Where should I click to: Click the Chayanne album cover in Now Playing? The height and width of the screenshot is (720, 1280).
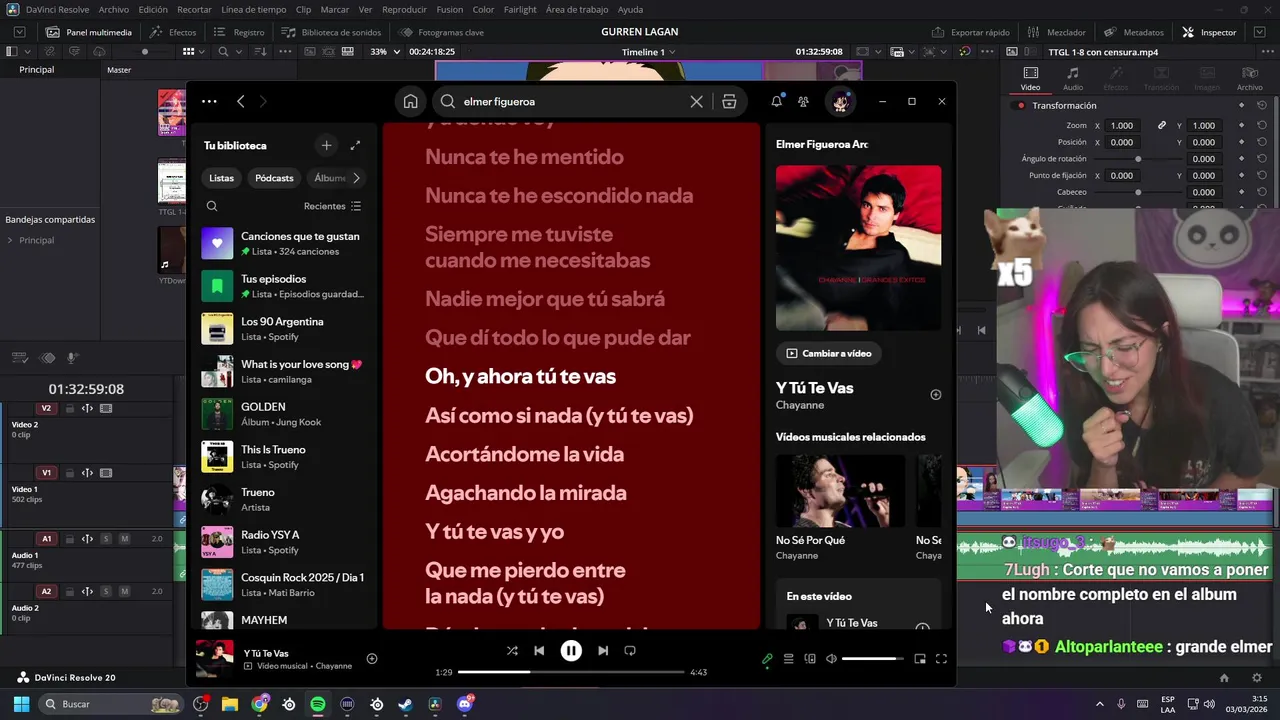858,248
